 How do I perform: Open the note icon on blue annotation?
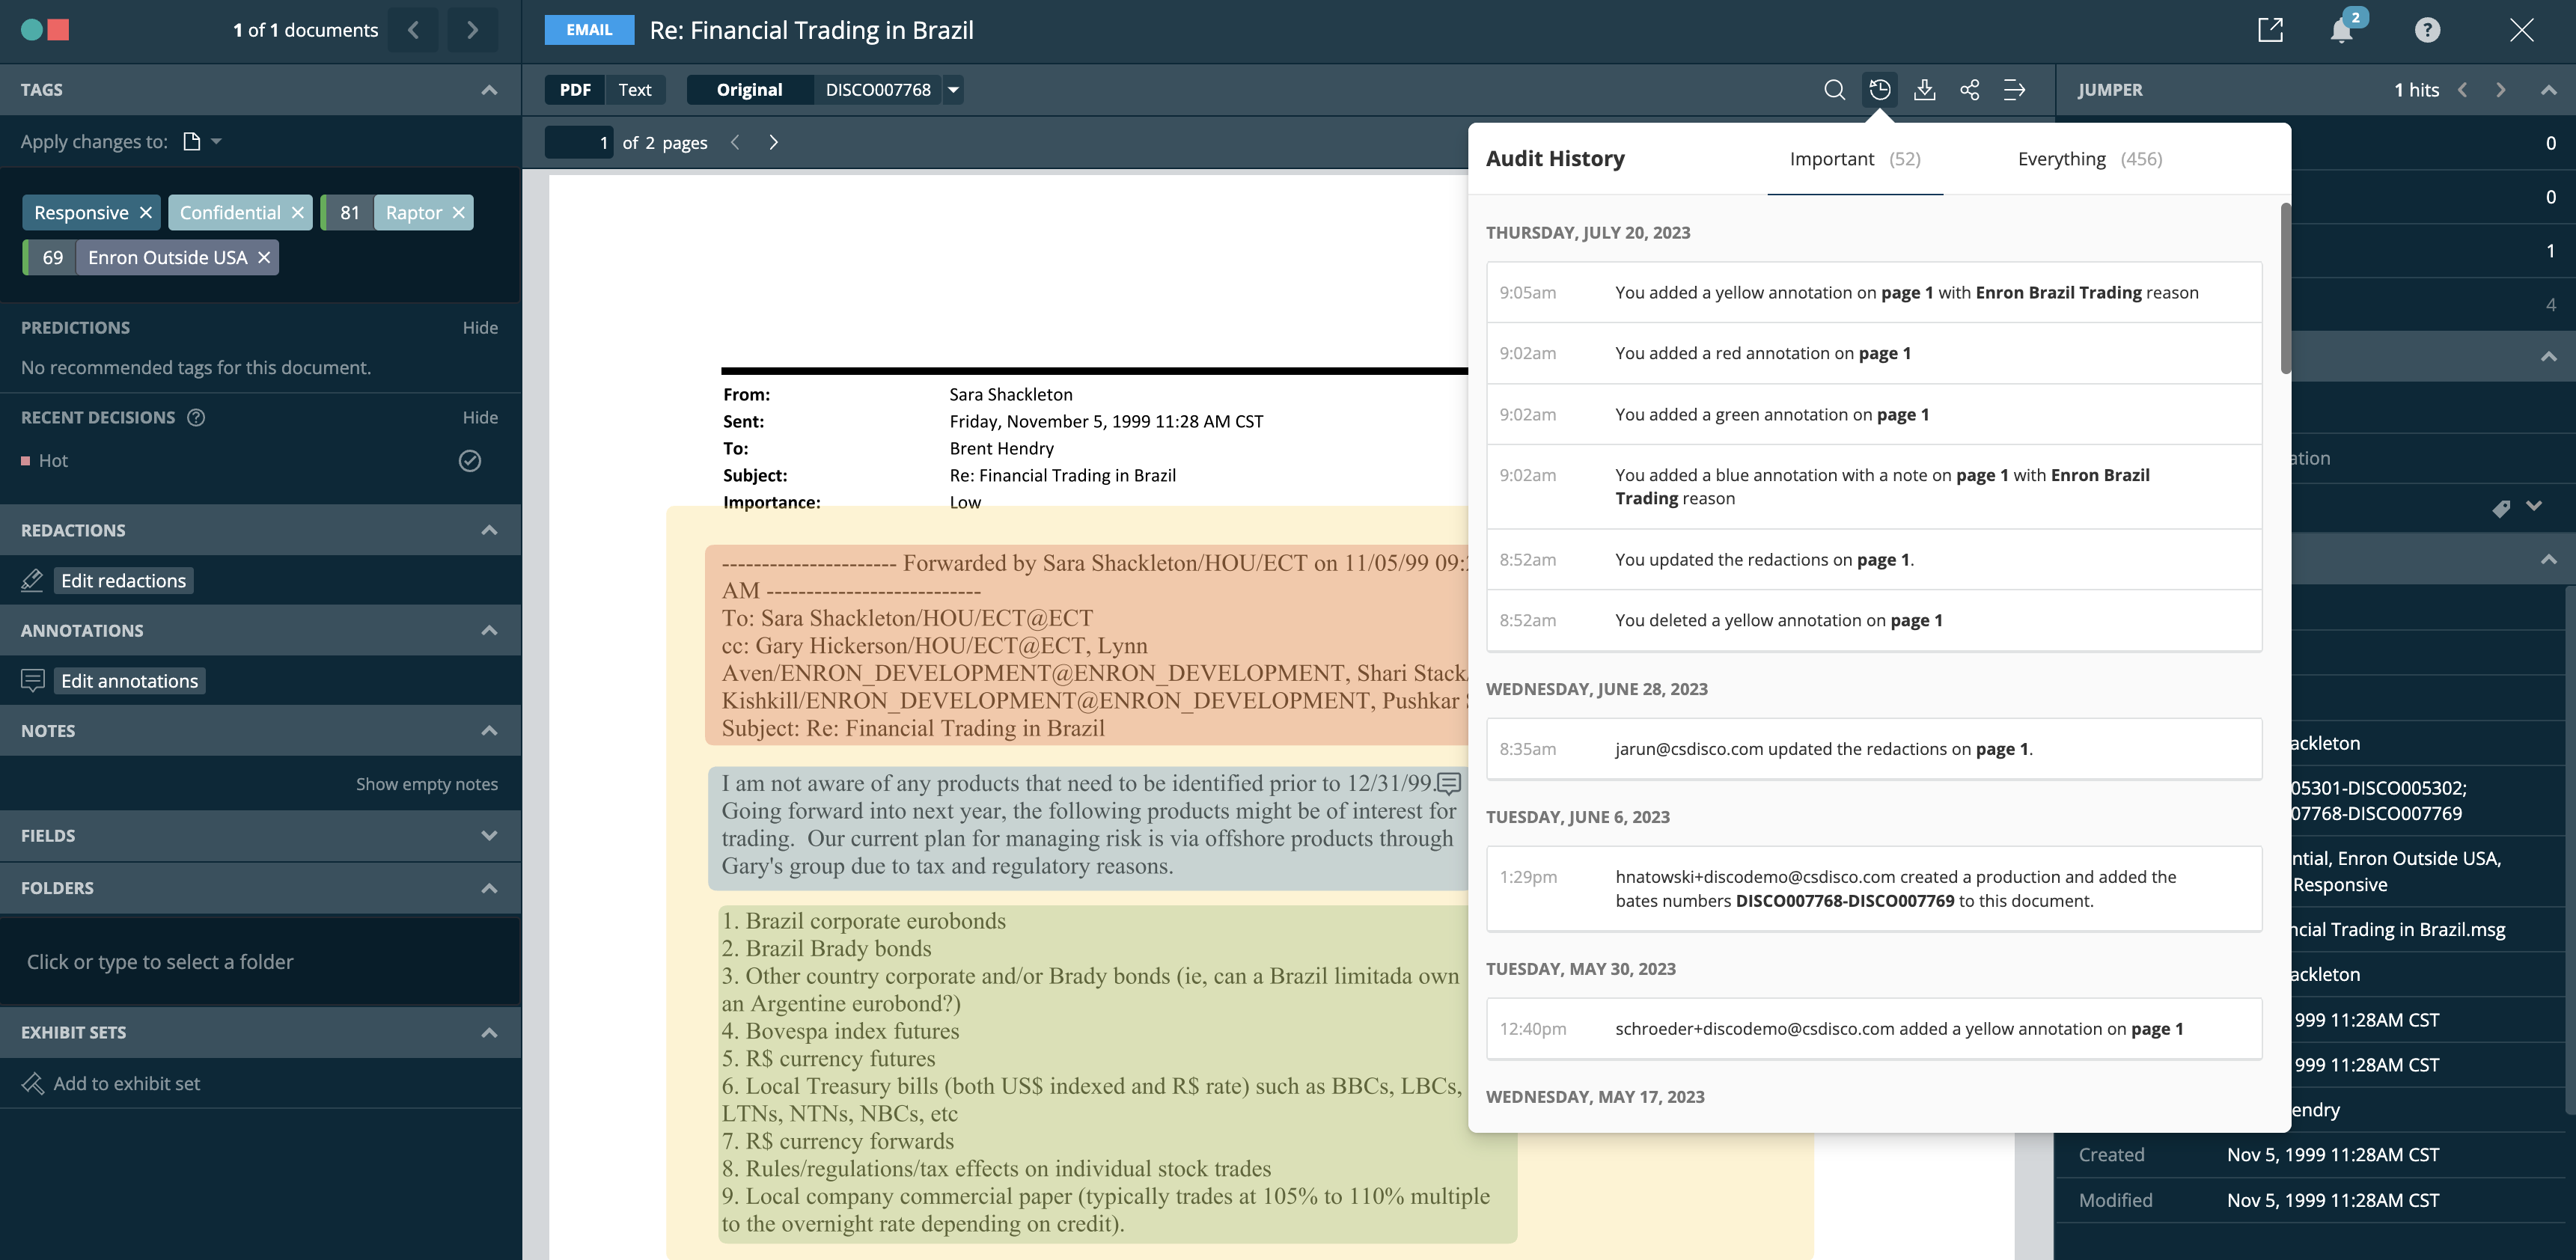(x=1449, y=783)
